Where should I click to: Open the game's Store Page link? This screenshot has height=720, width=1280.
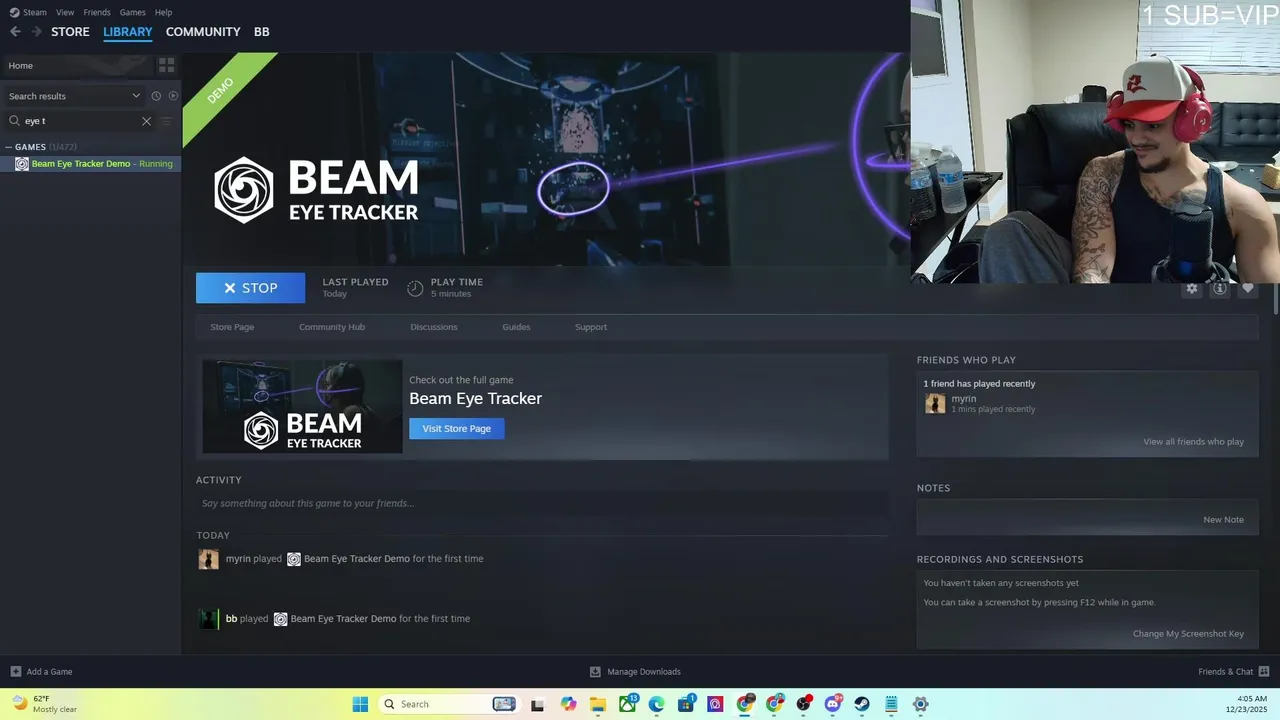pyautogui.click(x=232, y=327)
